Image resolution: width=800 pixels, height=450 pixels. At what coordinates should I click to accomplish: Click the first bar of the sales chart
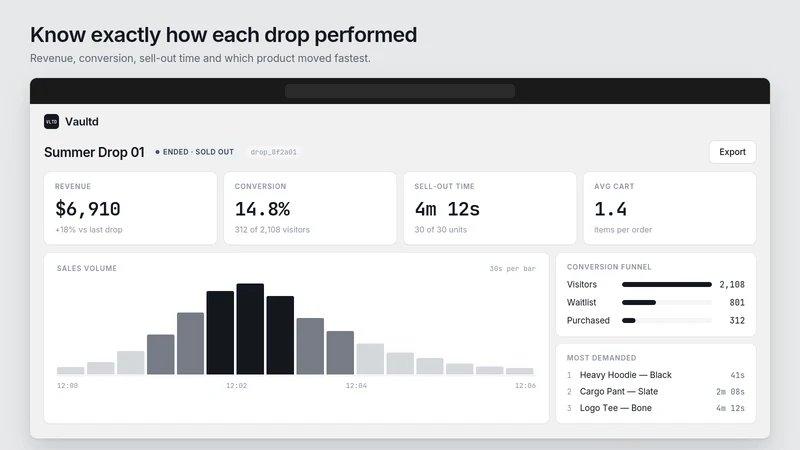coord(70,371)
